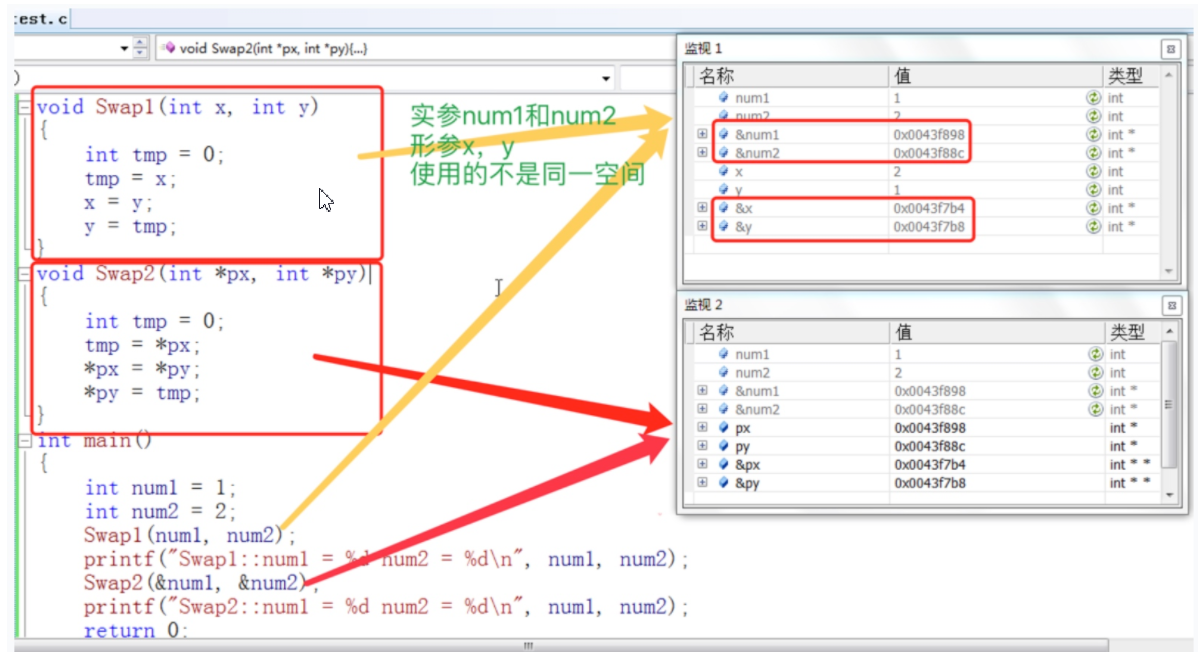Select value 0x0043f88c of py in Watch 2

930,446
